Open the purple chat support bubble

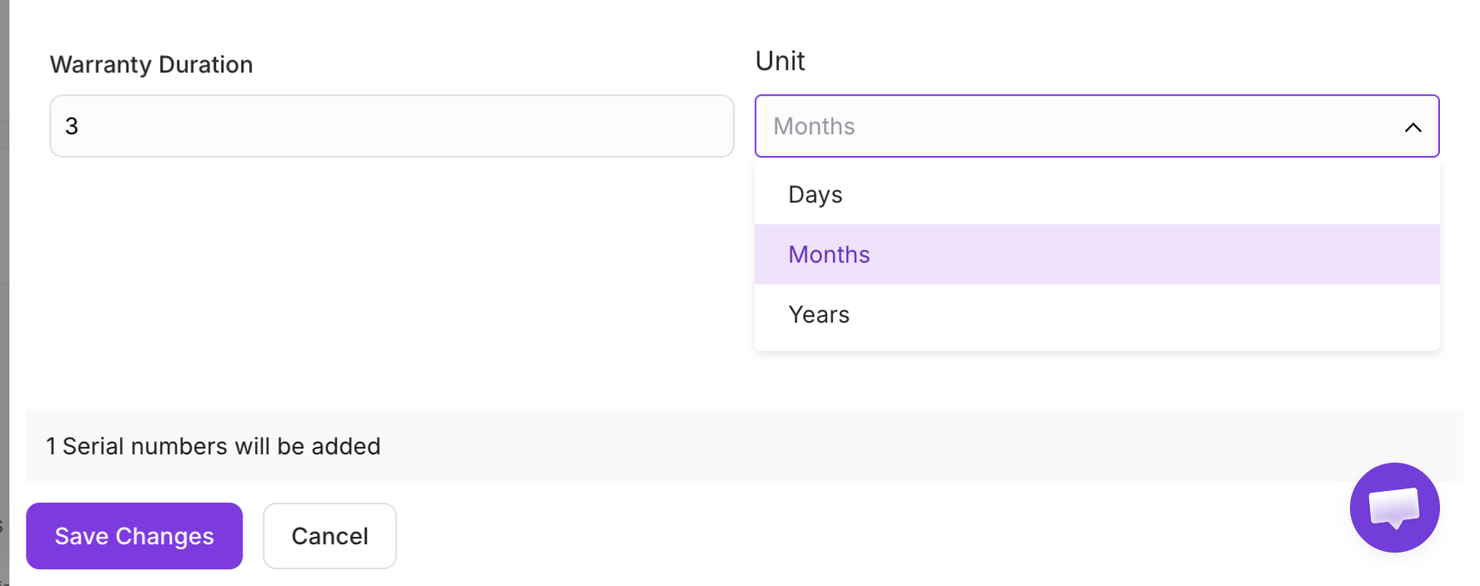coord(1394,508)
